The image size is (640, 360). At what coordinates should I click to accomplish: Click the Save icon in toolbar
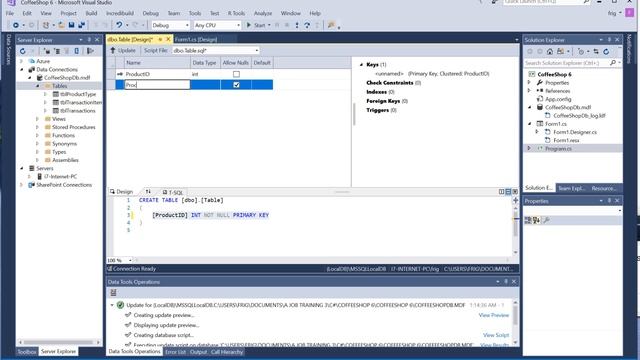[71, 25]
